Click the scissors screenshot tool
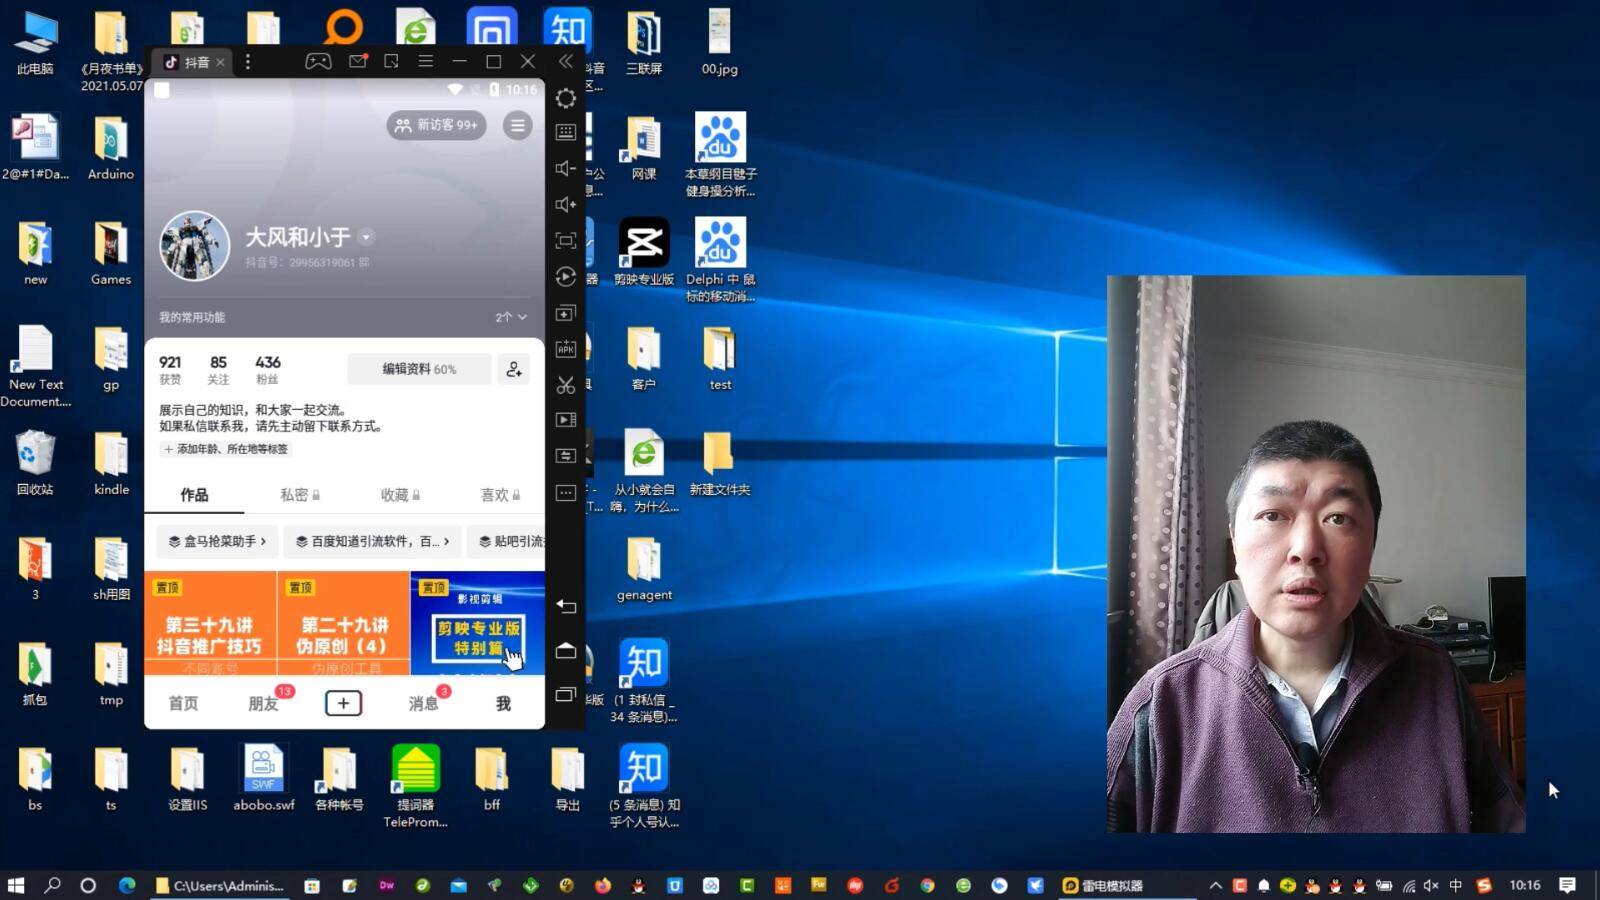This screenshot has height=900, width=1600. (566, 385)
